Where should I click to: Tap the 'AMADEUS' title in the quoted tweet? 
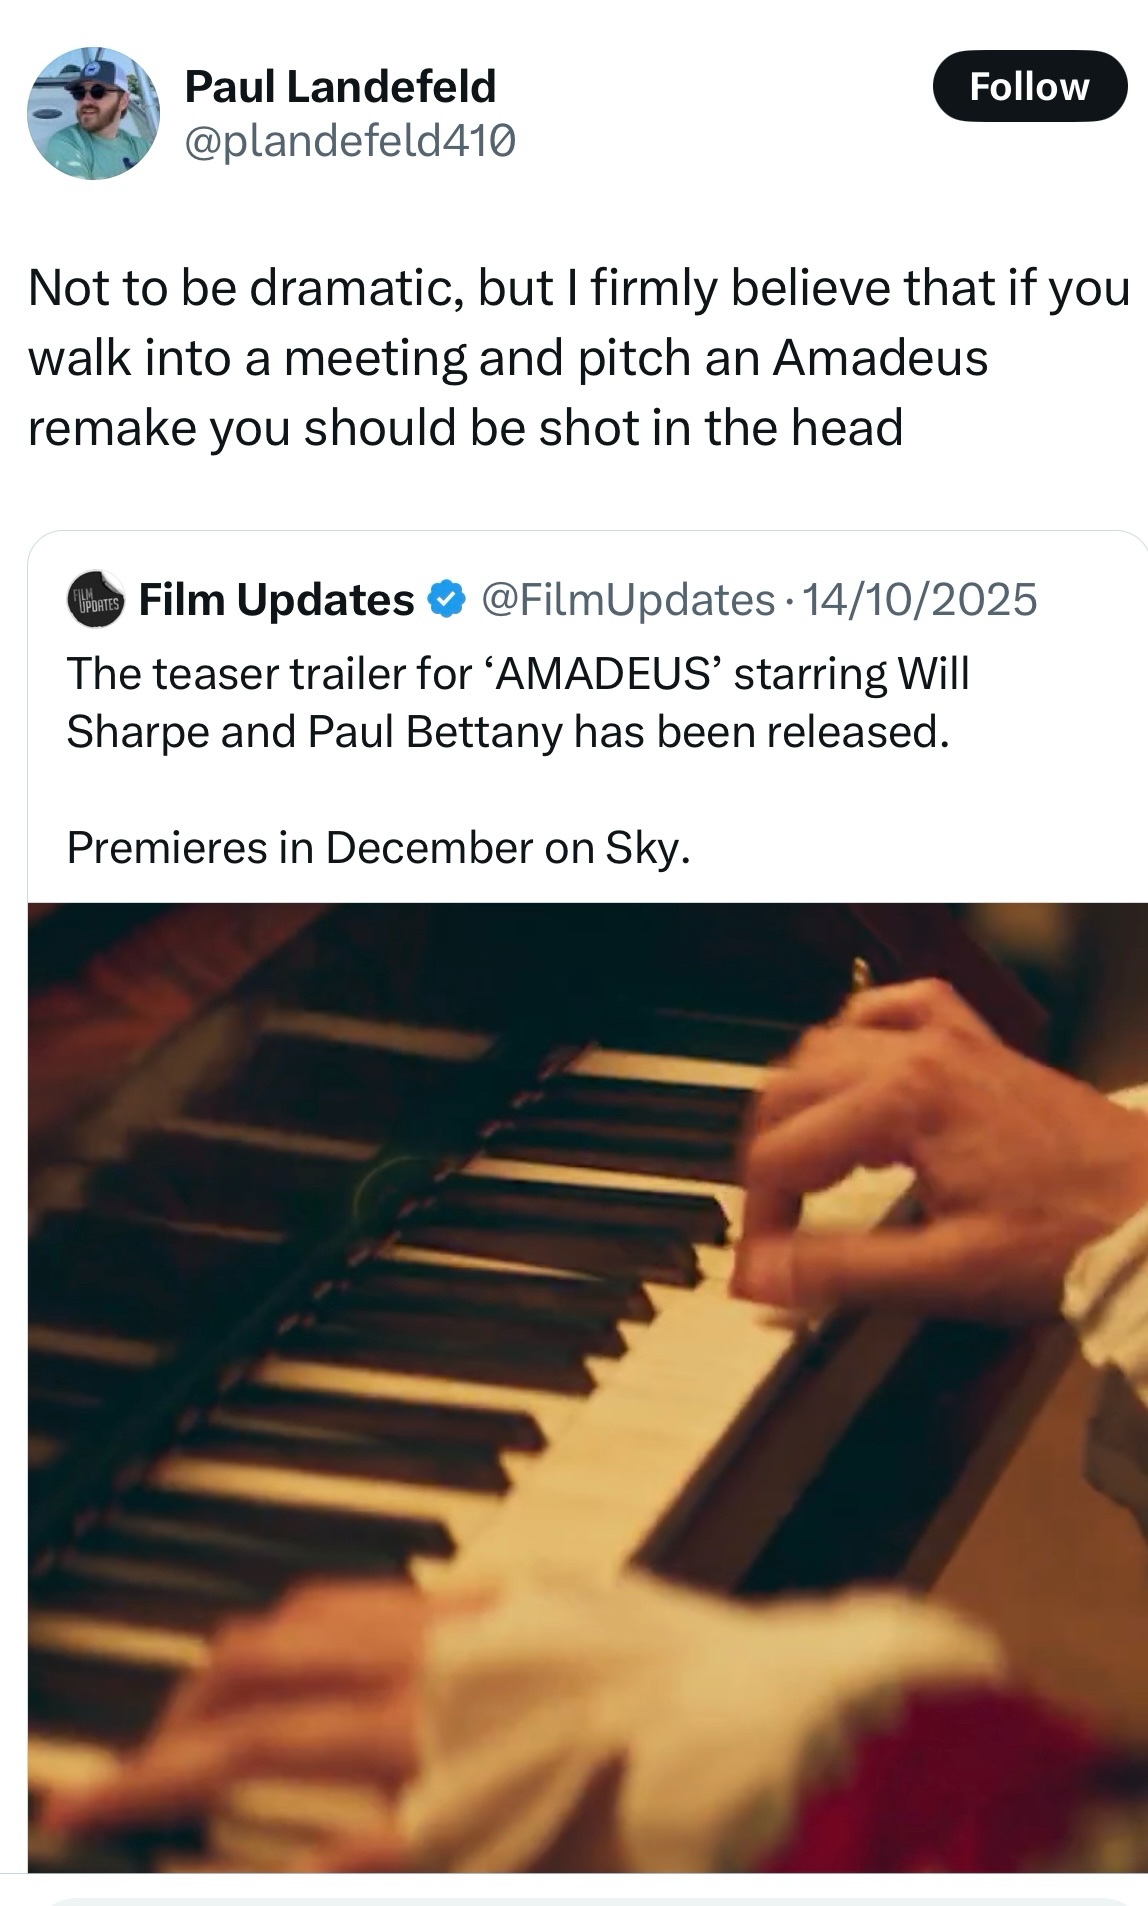point(602,674)
